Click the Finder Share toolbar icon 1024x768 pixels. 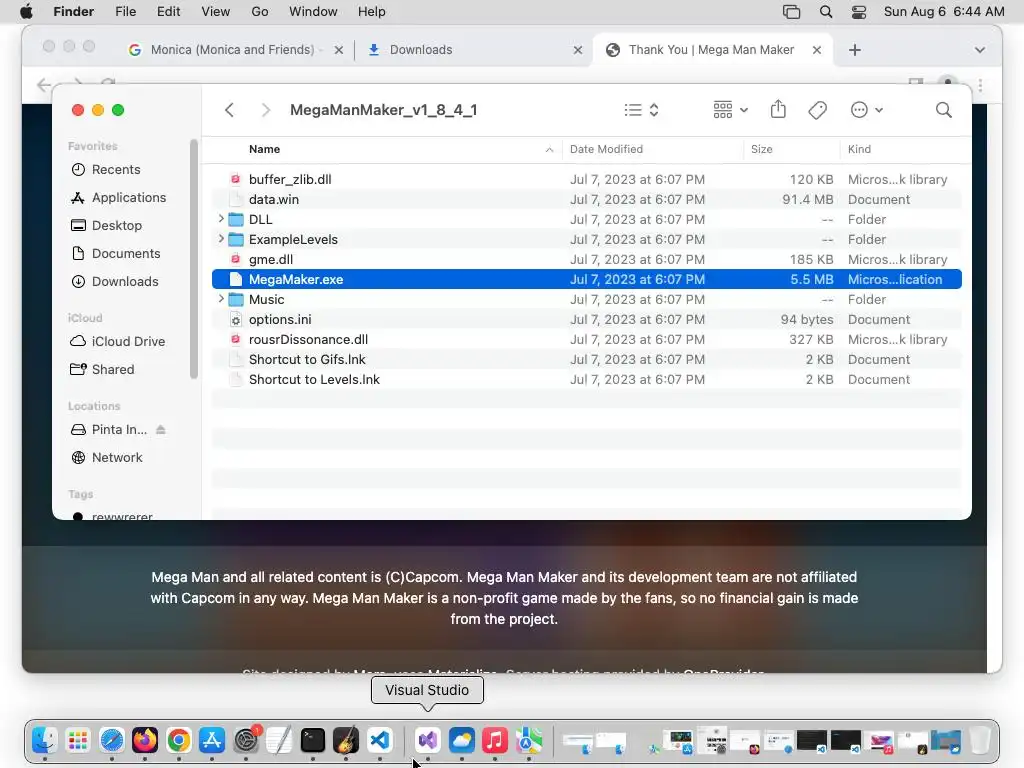pos(778,109)
